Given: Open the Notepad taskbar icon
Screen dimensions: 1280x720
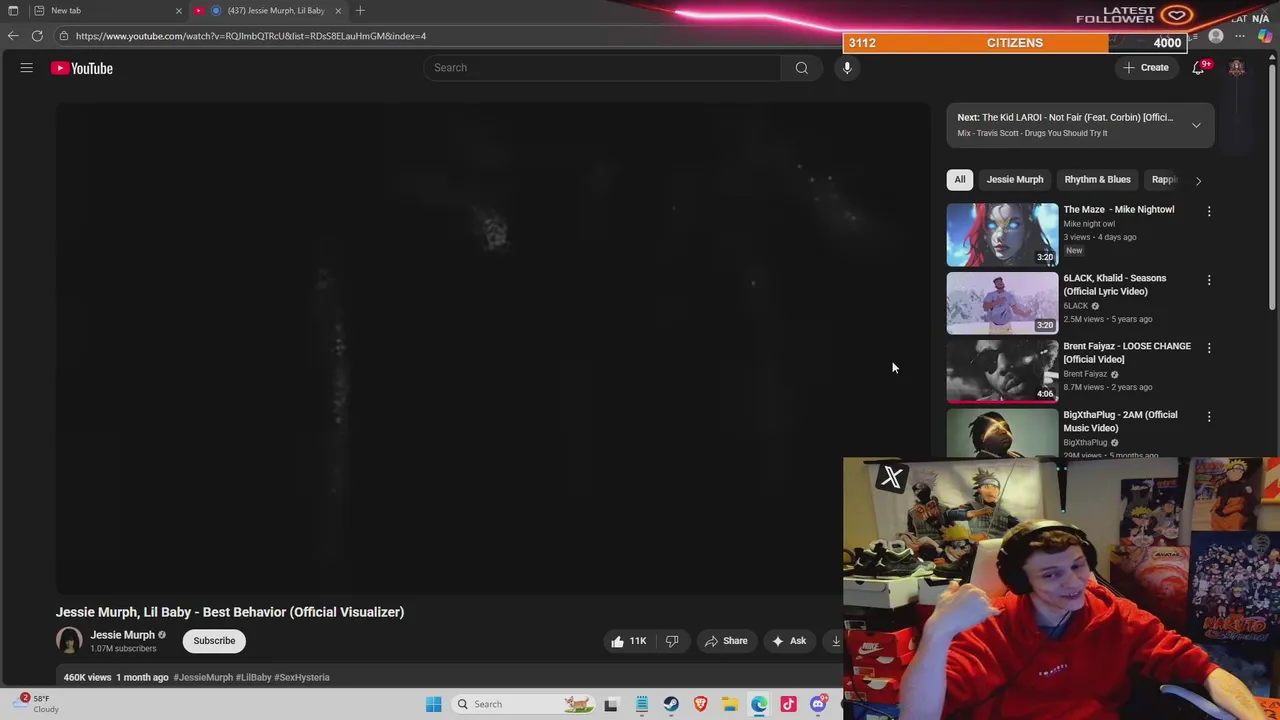Looking at the screenshot, I should click(642, 704).
